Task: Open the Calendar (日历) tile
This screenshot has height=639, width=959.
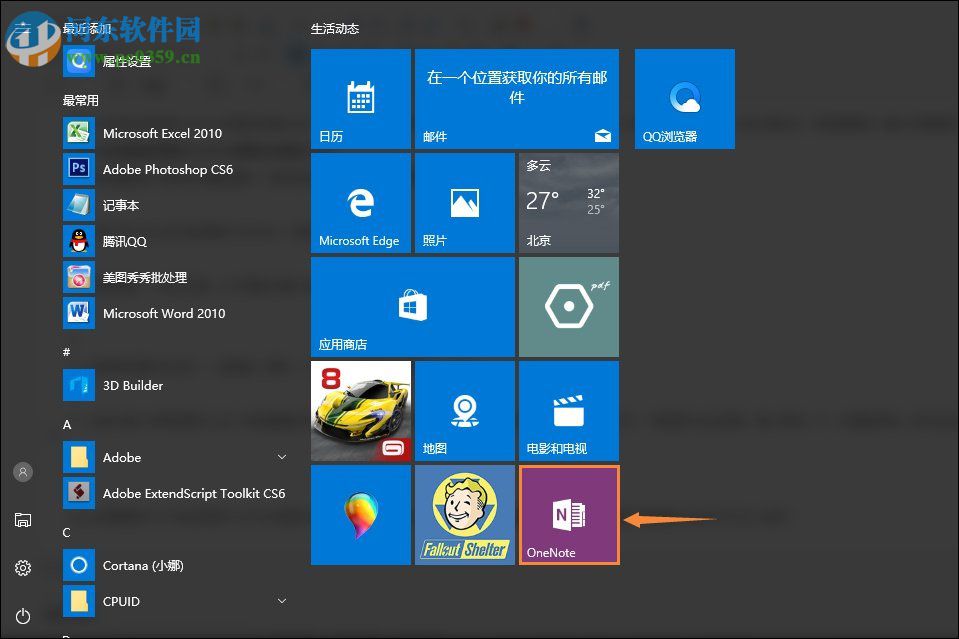Action: click(361, 99)
